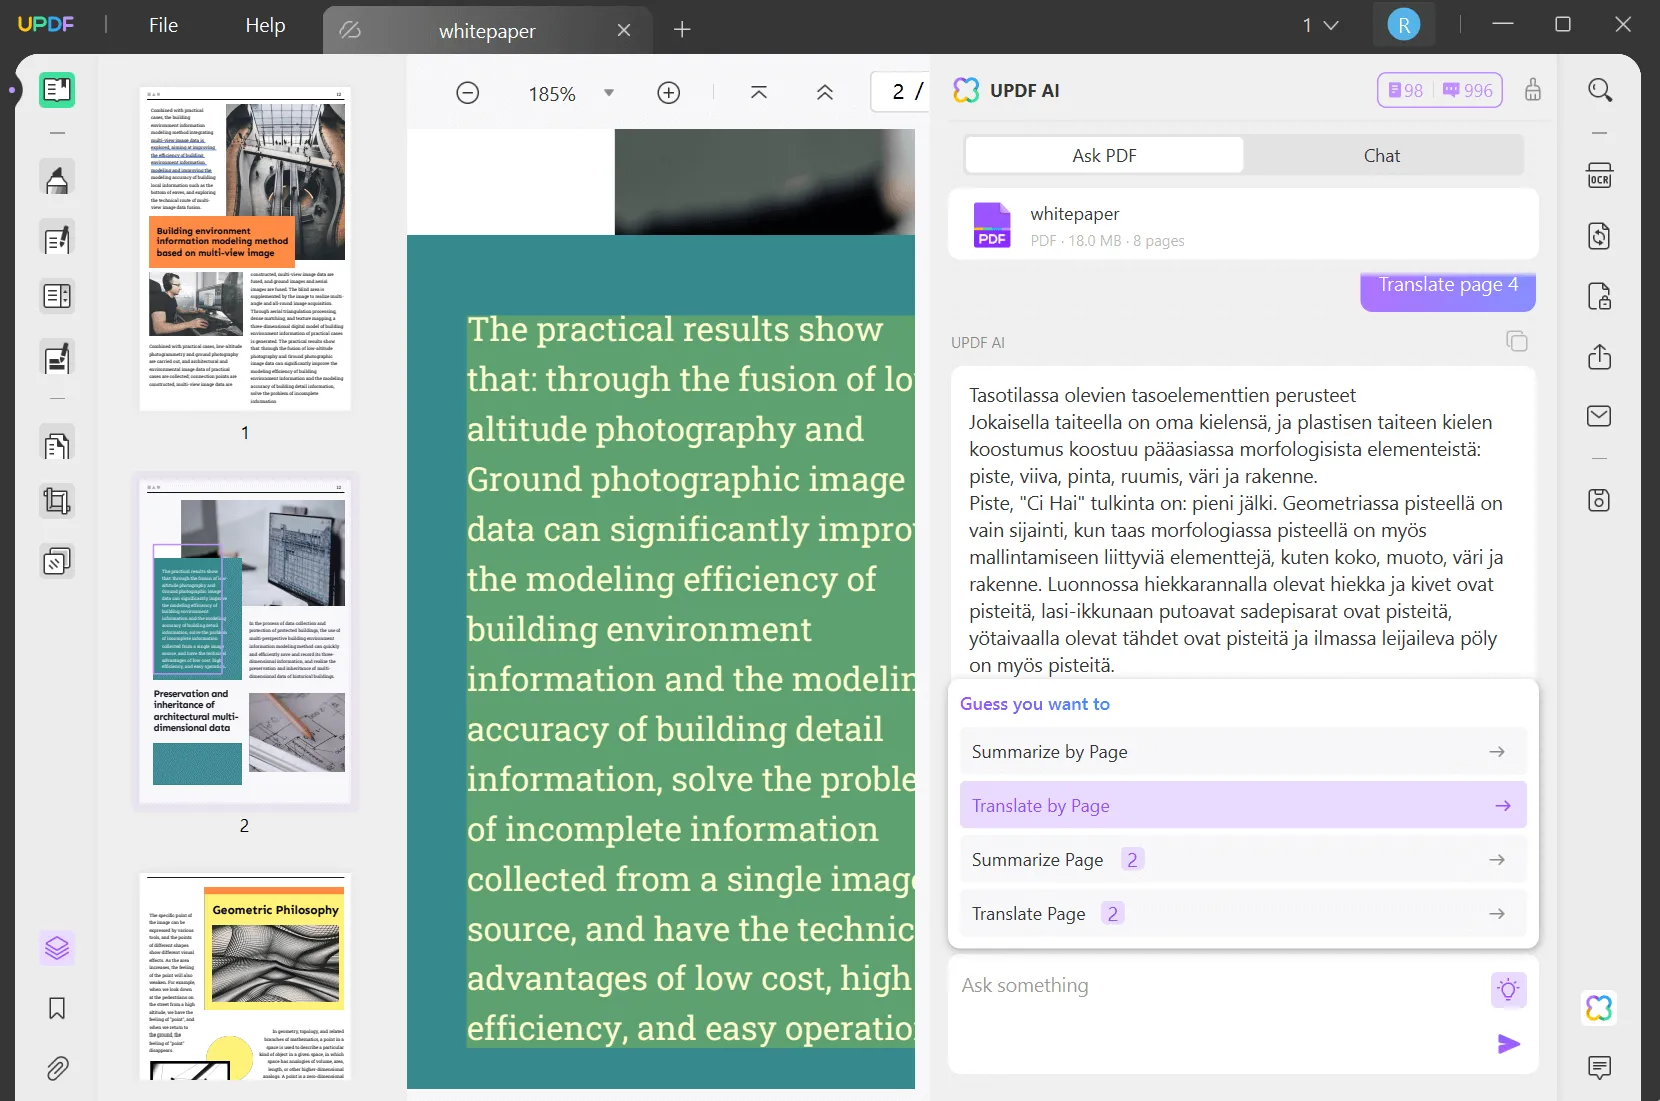Click the UPDF logo

pyautogui.click(x=46, y=24)
